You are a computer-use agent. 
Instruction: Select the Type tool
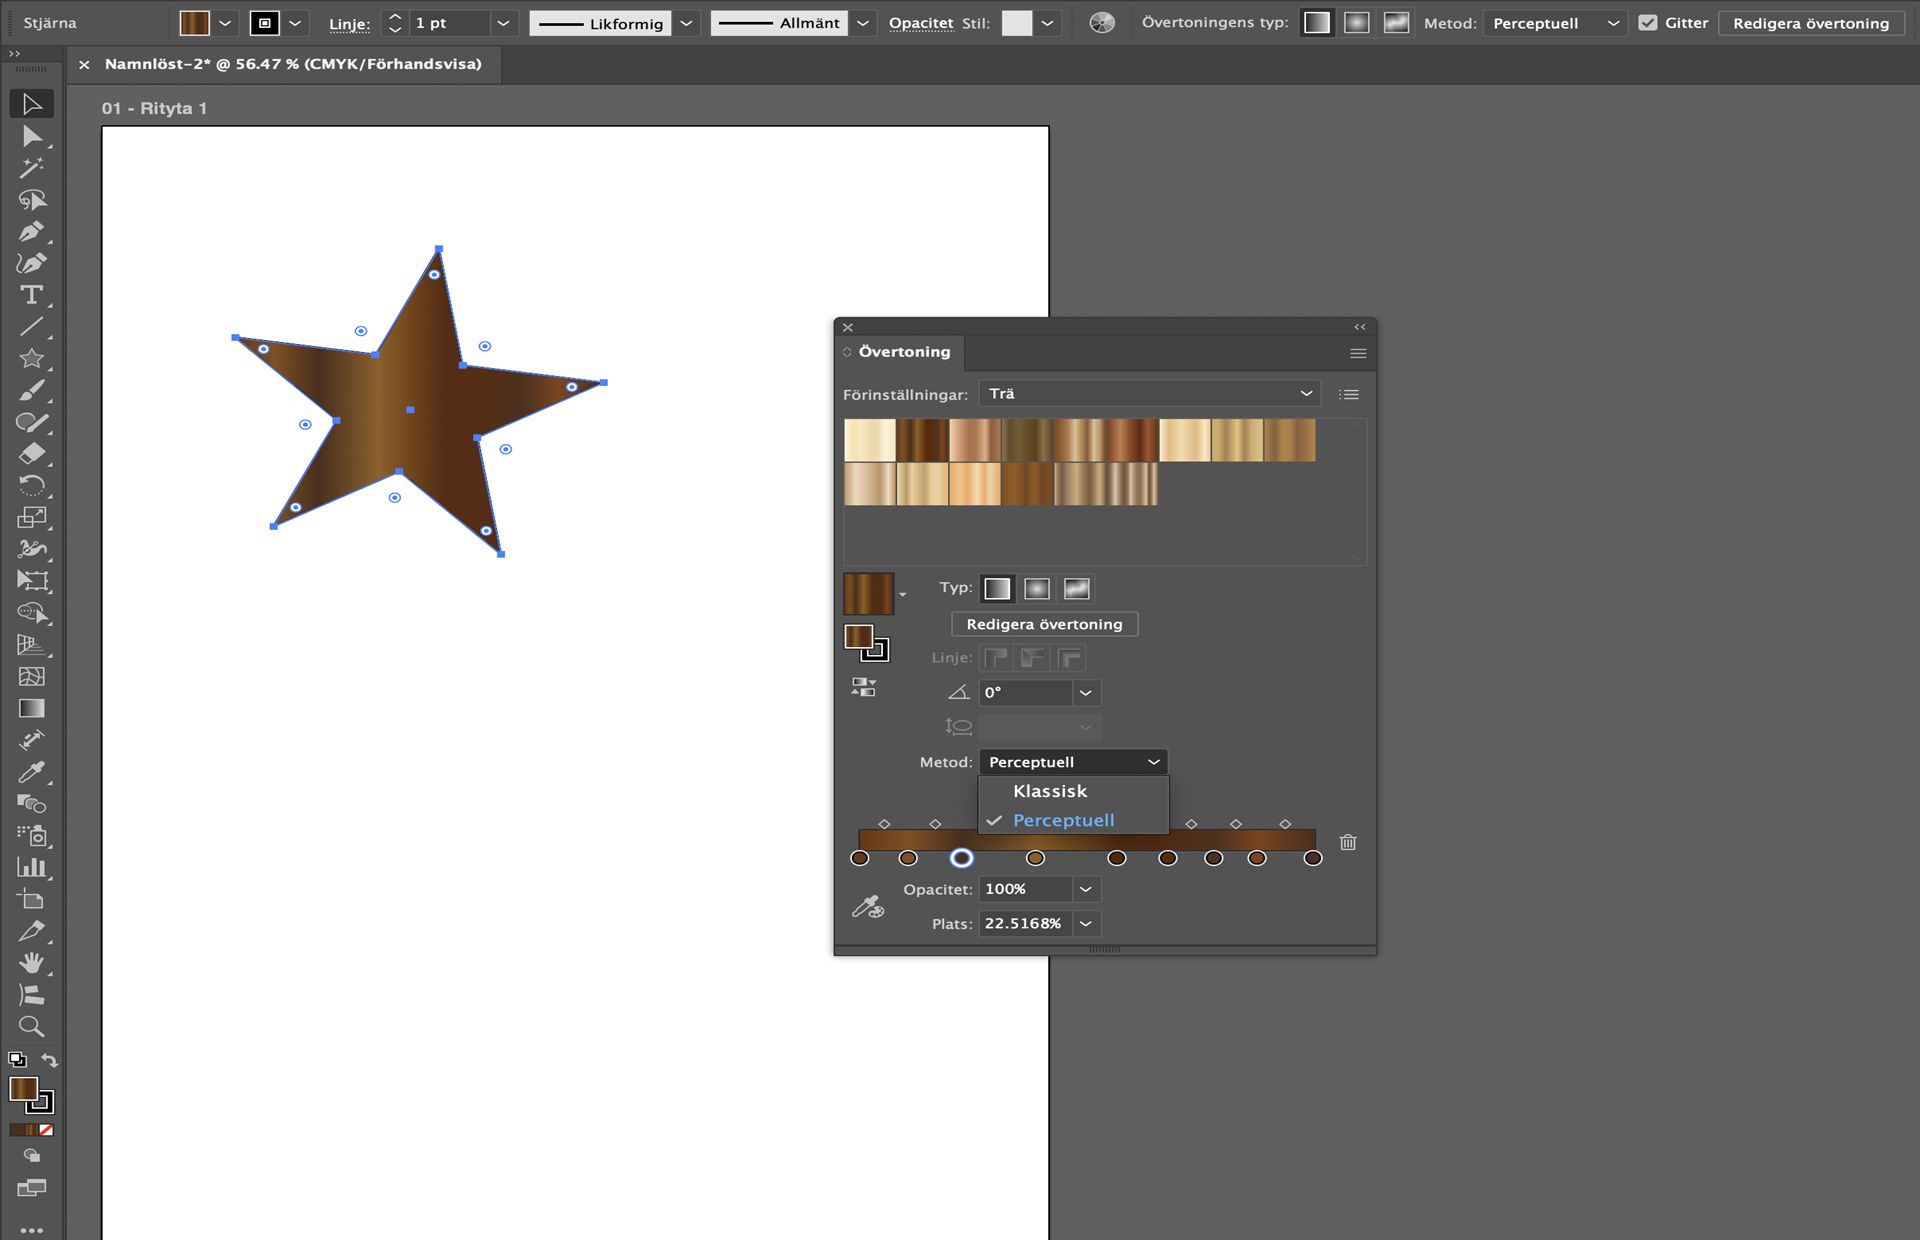pos(33,293)
